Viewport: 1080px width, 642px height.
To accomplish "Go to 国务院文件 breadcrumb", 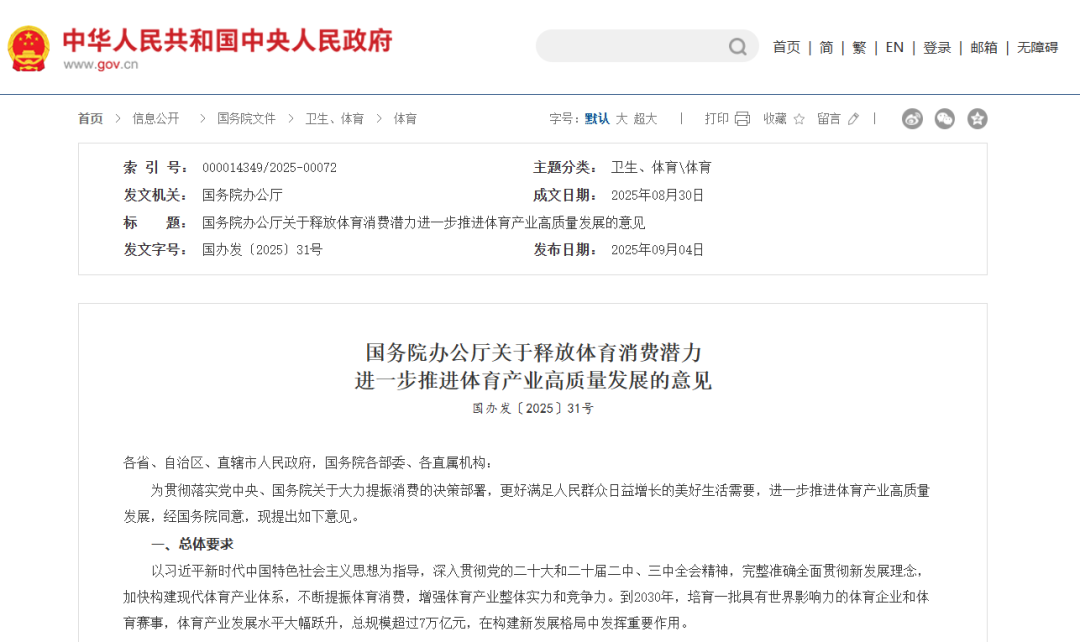I will 246,119.
